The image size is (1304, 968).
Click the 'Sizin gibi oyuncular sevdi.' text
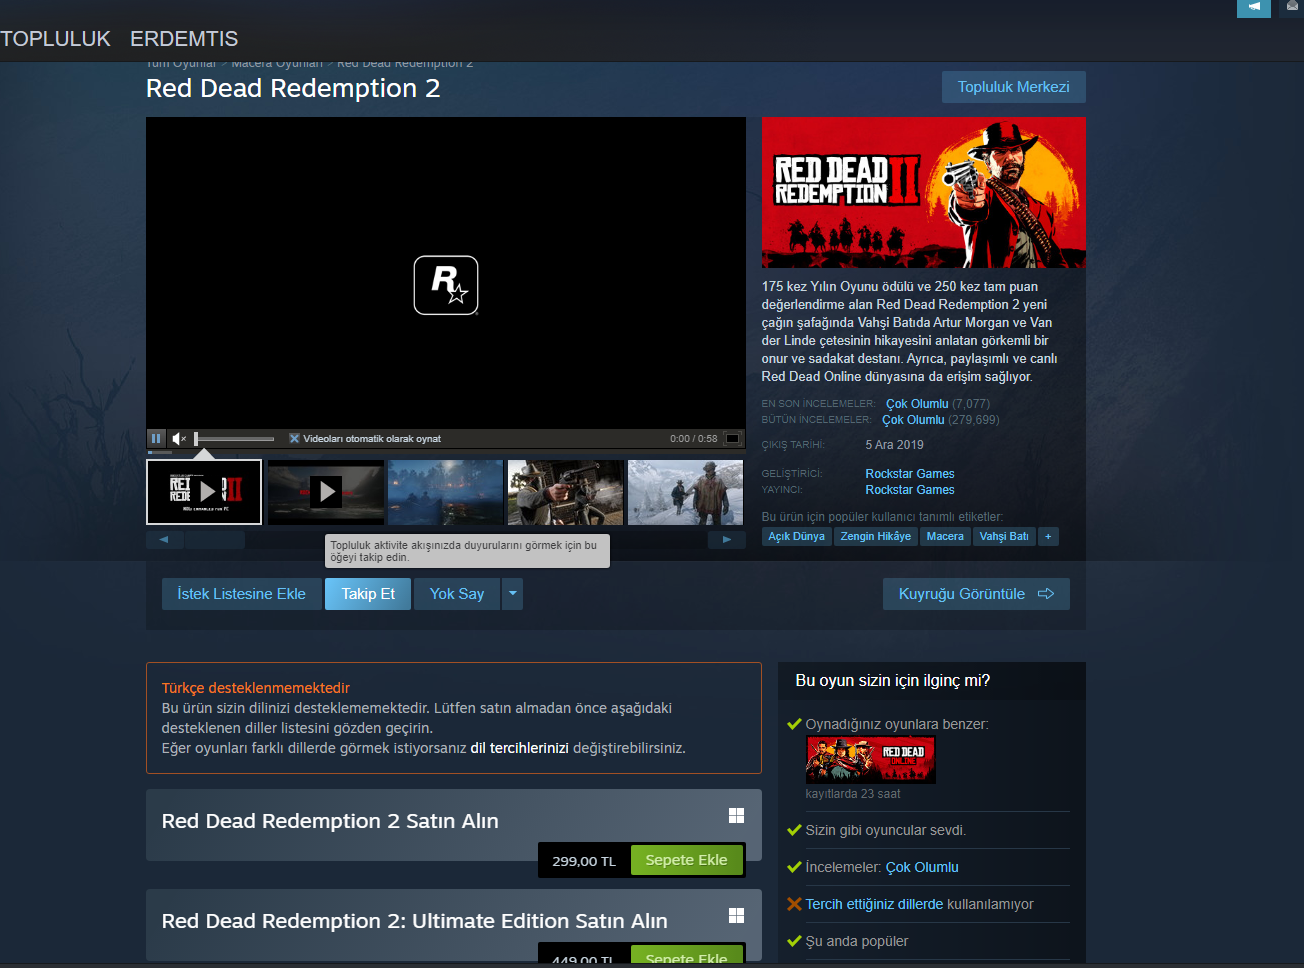pos(886,830)
